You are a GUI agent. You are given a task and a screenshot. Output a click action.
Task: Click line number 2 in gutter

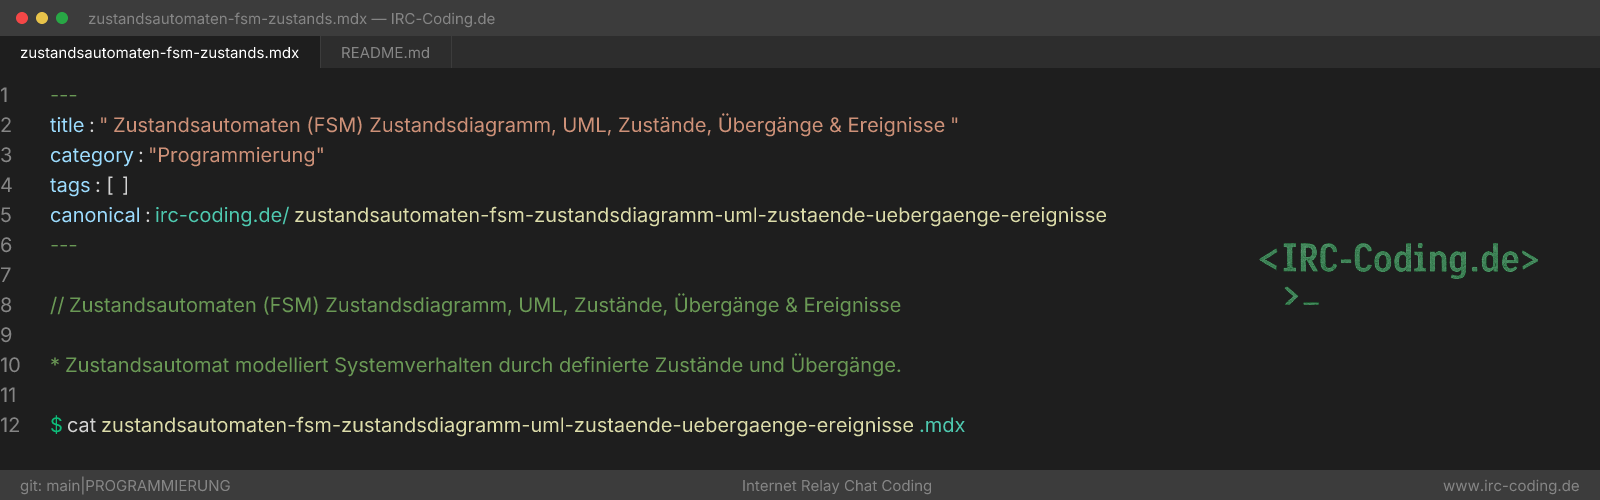[6, 125]
